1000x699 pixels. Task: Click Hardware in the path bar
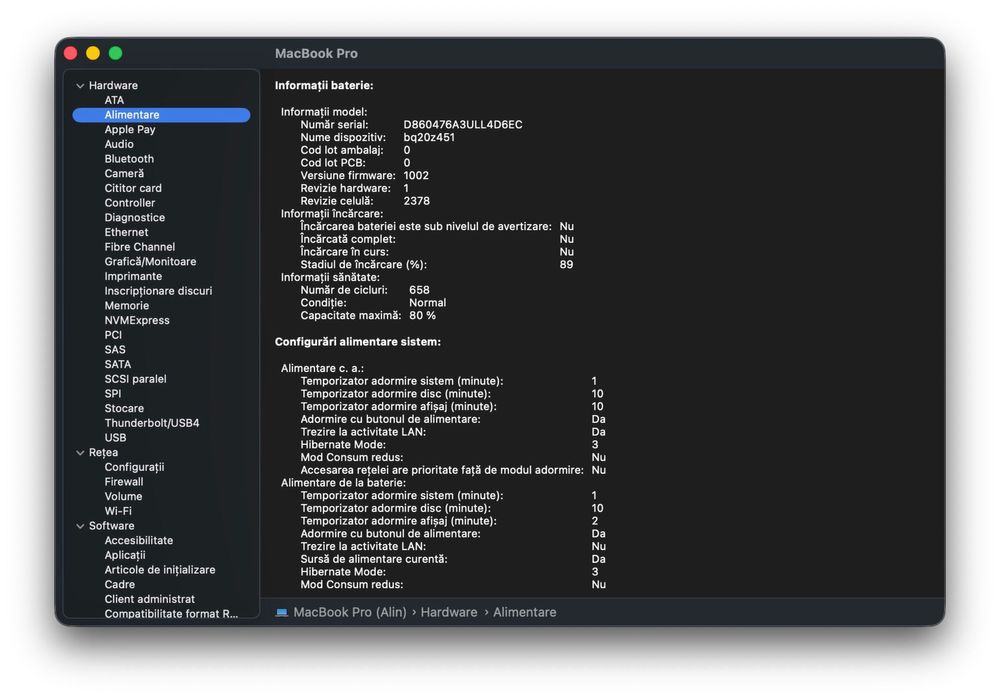pos(448,612)
